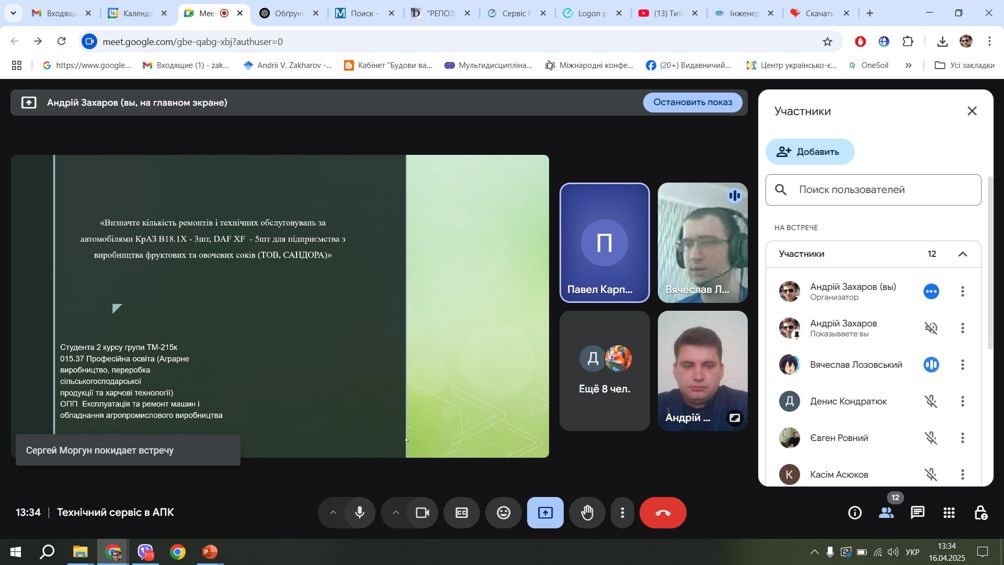Click the Добавить people button
The width and height of the screenshot is (1004, 565).
[x=810, y=152]
